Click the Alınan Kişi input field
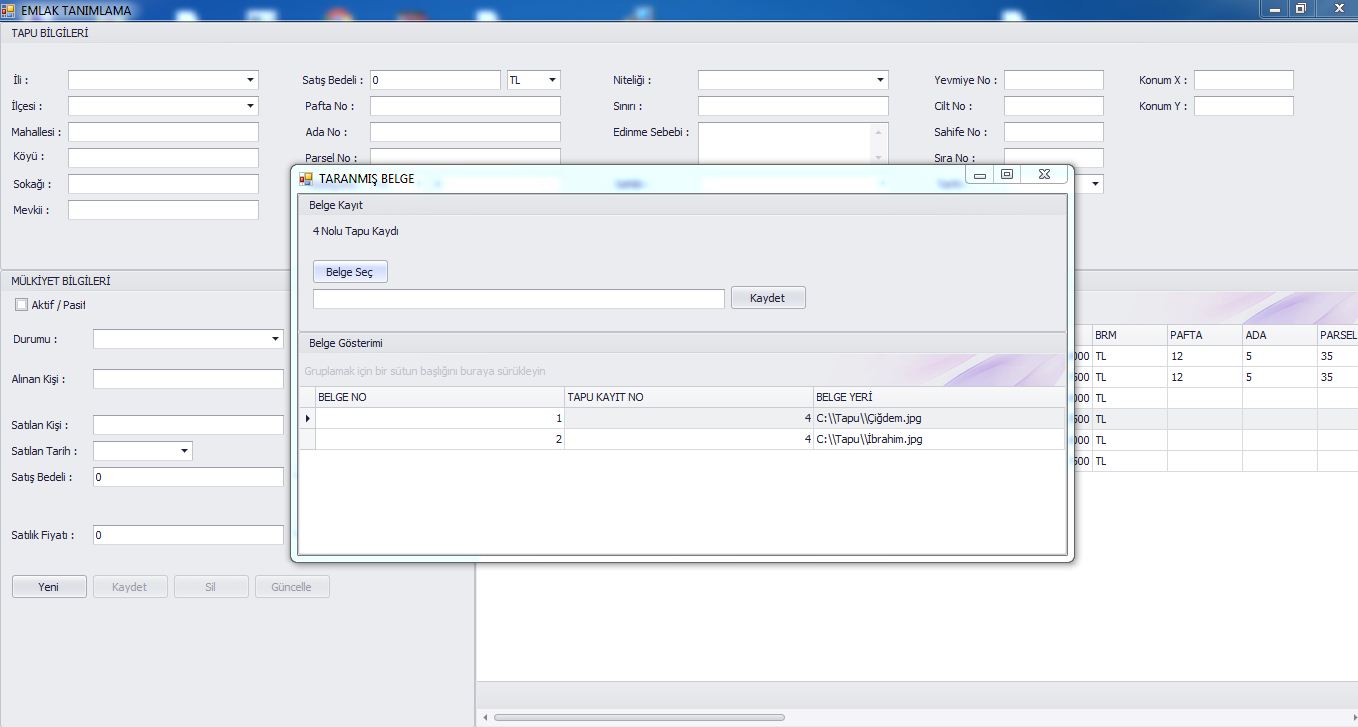The image size is (1358, 727). 188,379
